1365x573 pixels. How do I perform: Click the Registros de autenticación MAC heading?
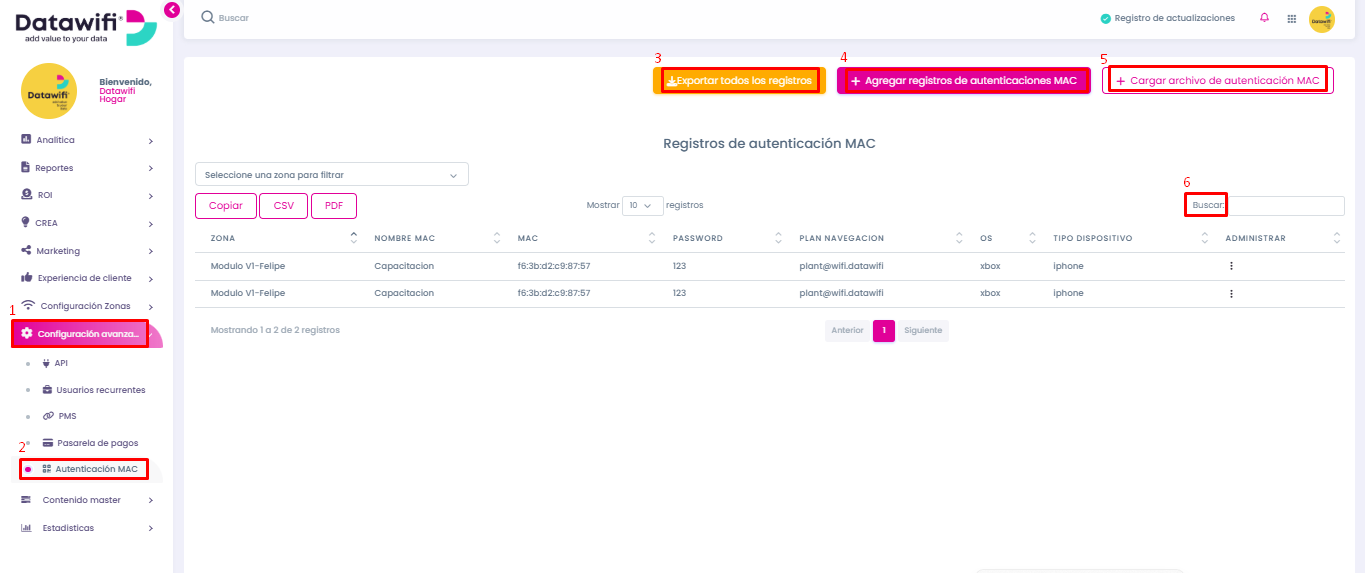click(x=769, y=144)
